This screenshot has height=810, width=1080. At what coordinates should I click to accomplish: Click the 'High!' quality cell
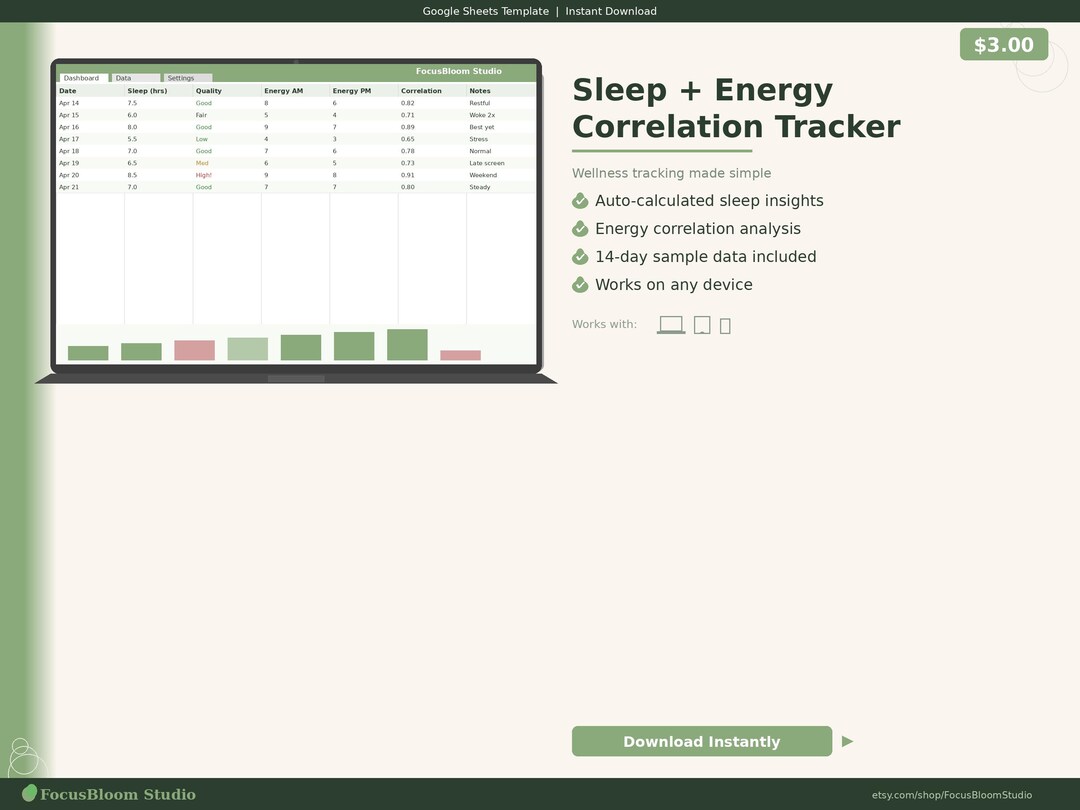pyautogui.click(x=203, y=175)
